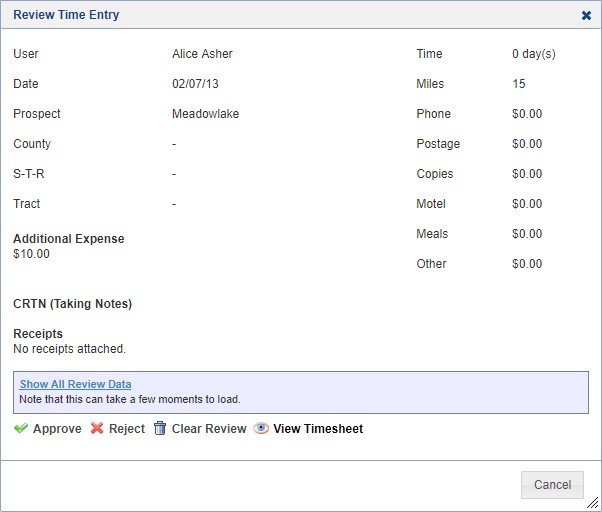This screenshot has width=602, height=512.
Task: Click the Additional Expense amount $10.00
Action: click(31, 254)
